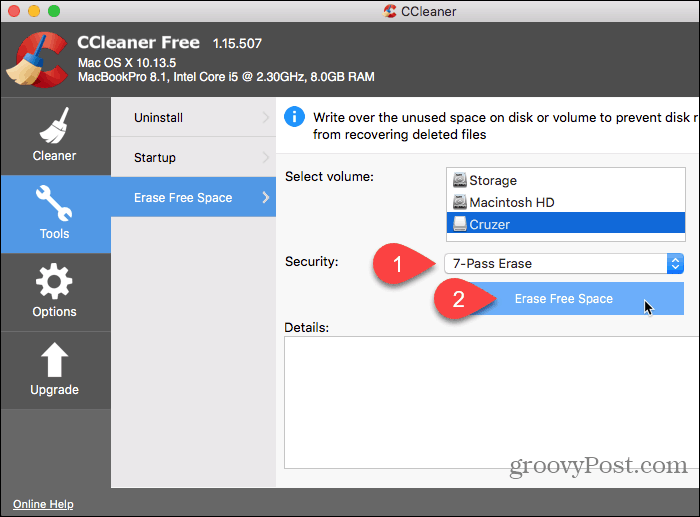This screenshot has height=517, width=700.
Task: Click the Macintosh HD drive icon
Action: tap(459, 202)
